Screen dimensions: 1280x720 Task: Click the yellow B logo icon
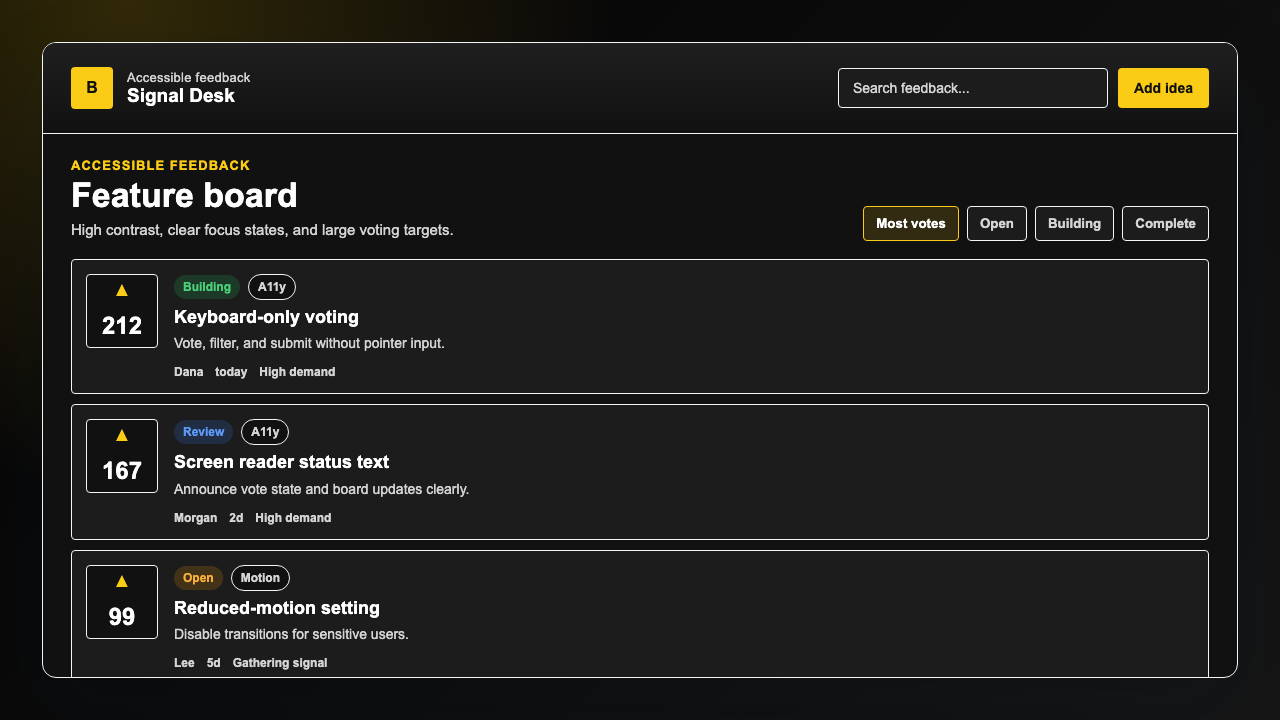(92, 88)
